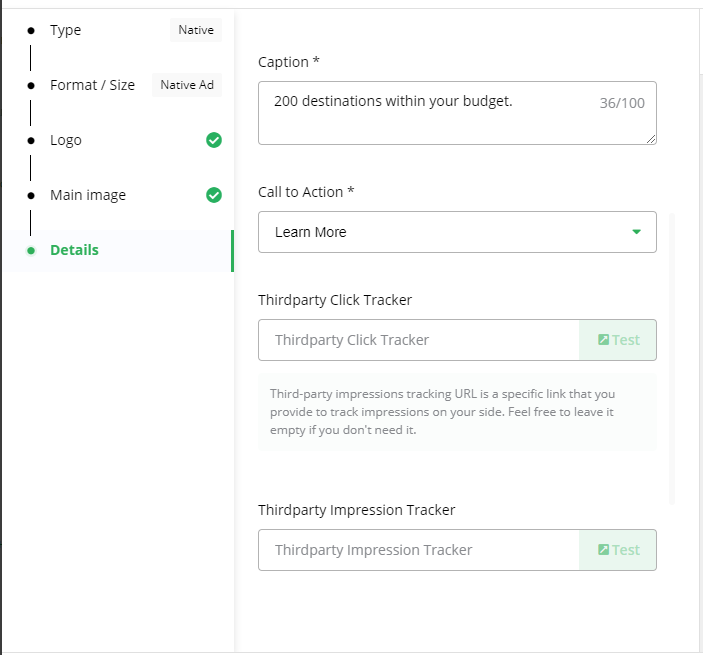Click the green bullet beside Details

(31, 250)
